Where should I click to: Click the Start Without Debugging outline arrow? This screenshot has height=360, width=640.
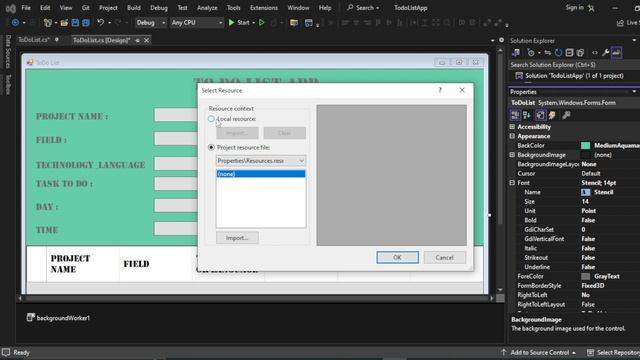click(262, 23)
